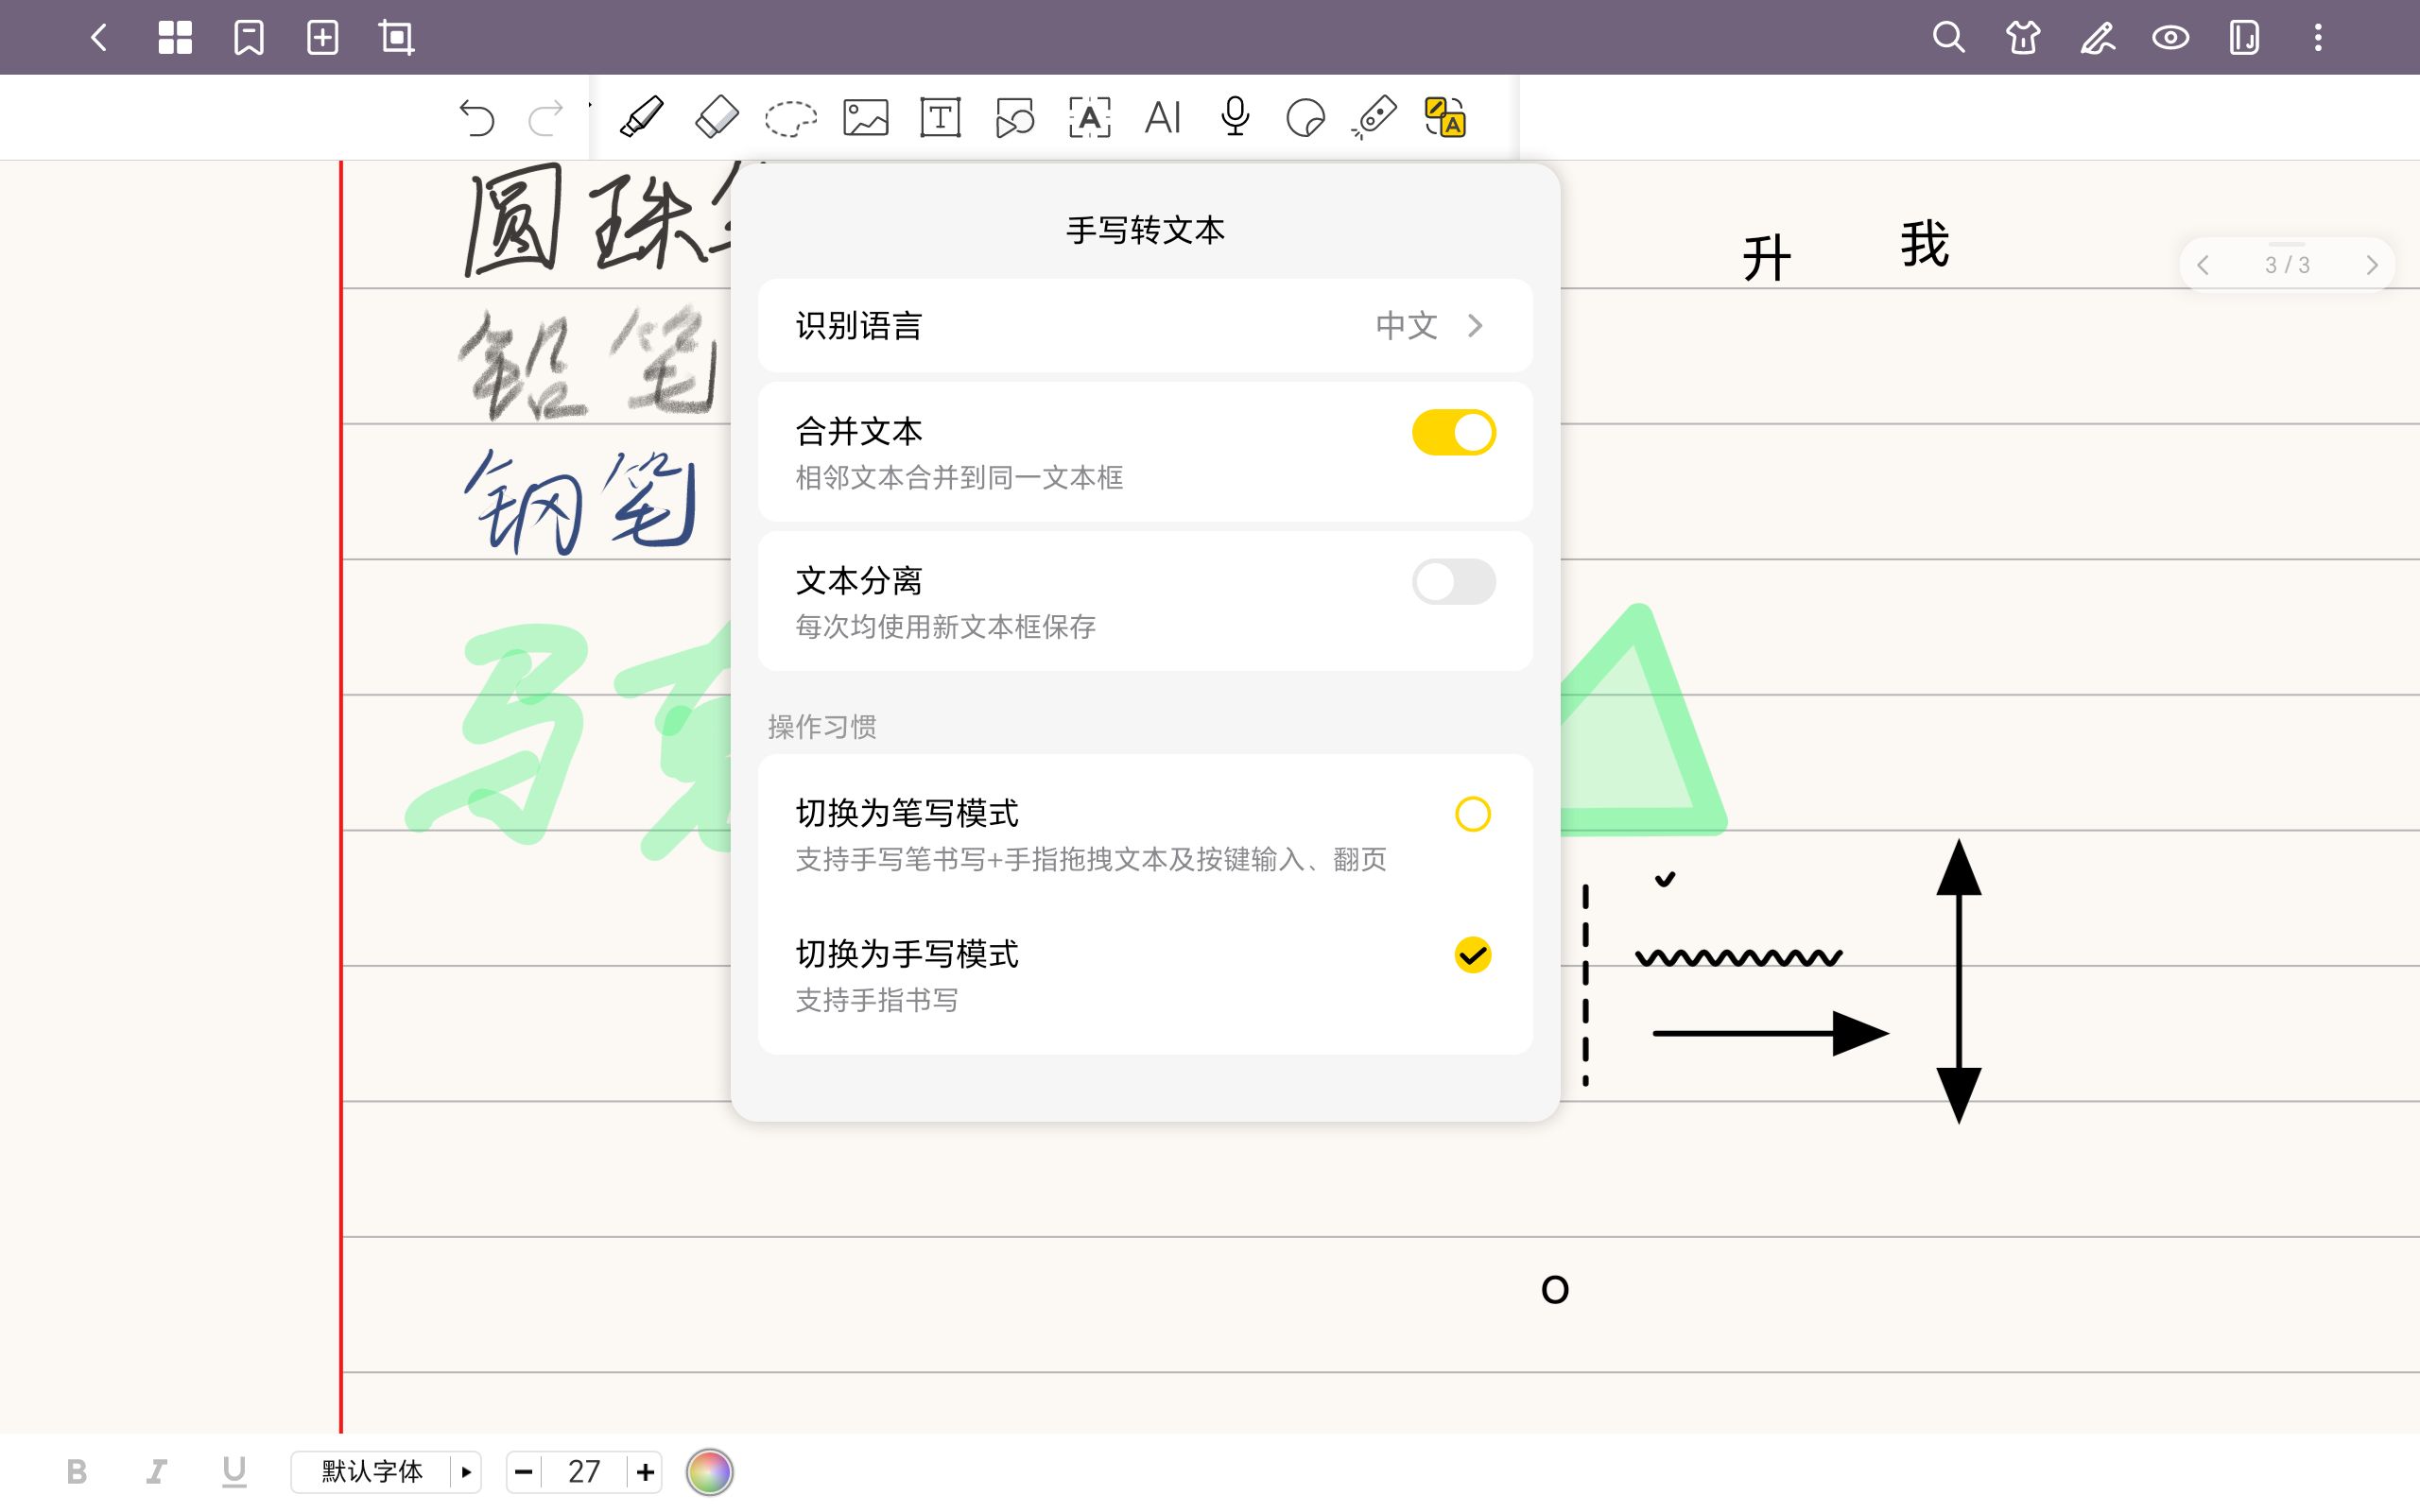The image size is (2420, 1512).
Task: Increase font size with plus stepper
Action: tap(646, 1471)
